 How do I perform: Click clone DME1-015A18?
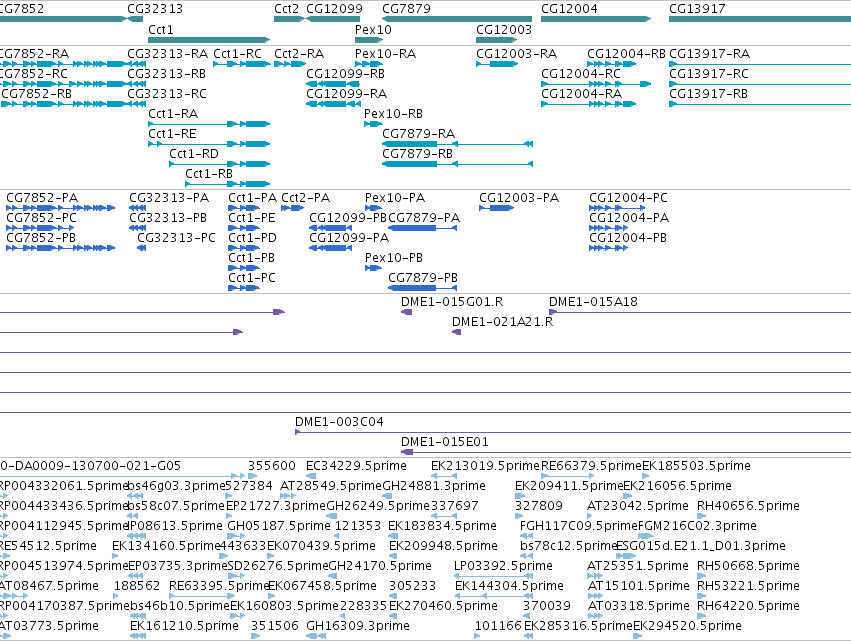pyautogui.click(x=700, y=312)
